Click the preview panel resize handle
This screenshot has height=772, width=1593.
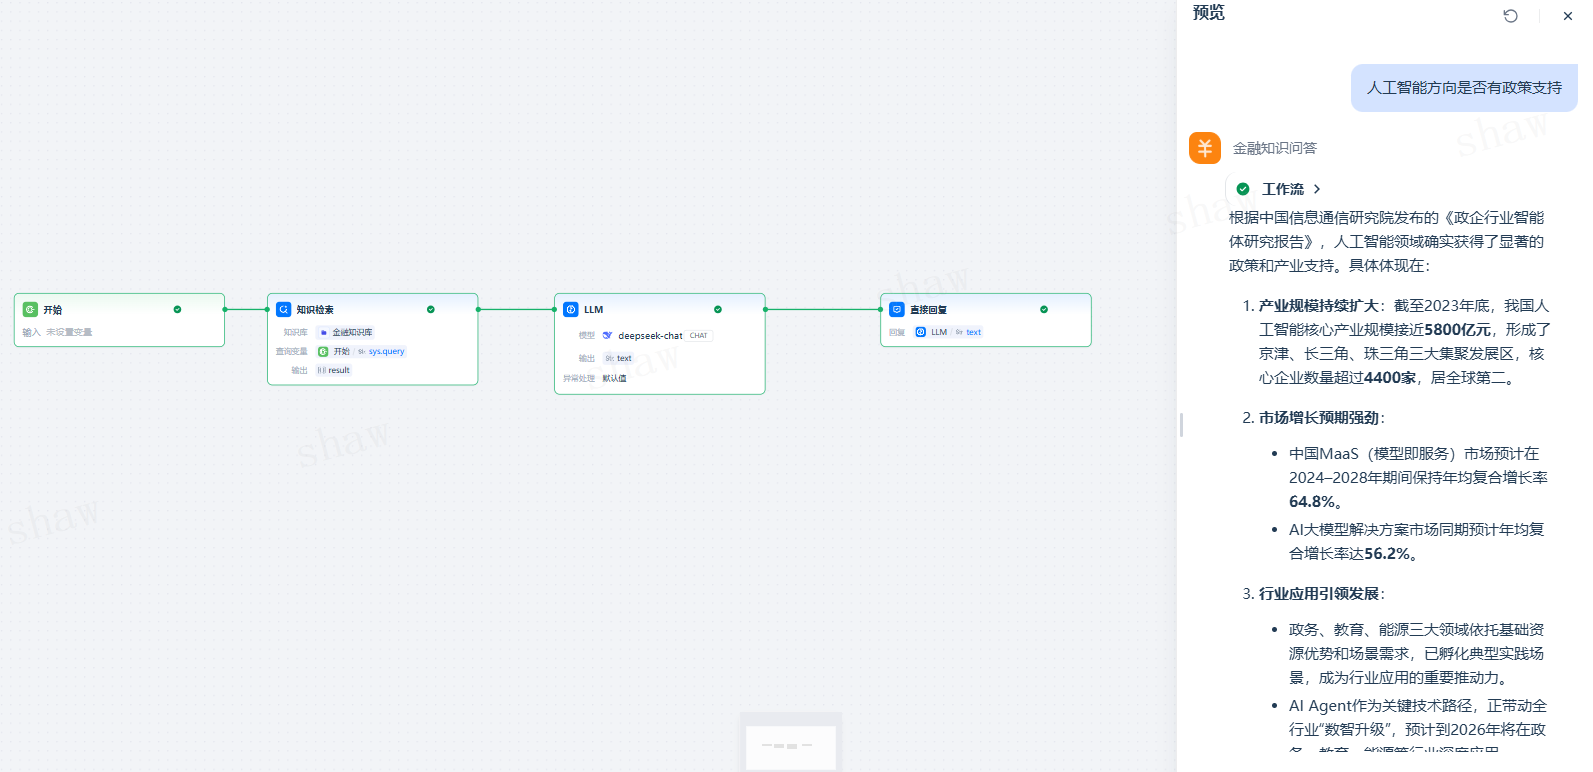(1181, 425)
